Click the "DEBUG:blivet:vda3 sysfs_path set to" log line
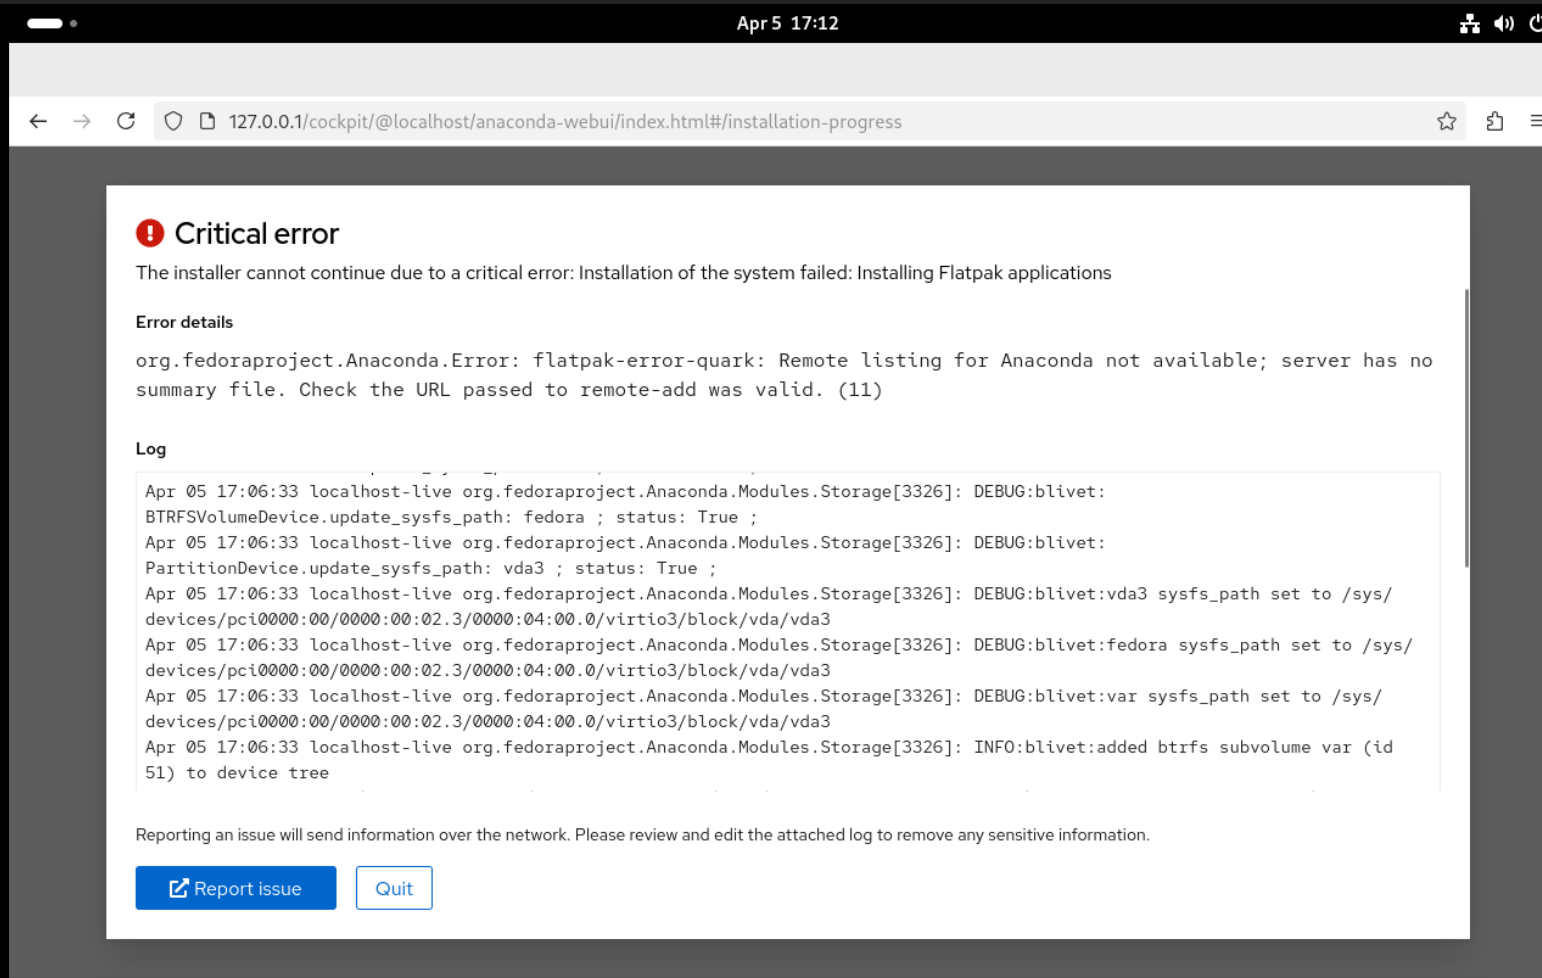 tap(768, 606)
